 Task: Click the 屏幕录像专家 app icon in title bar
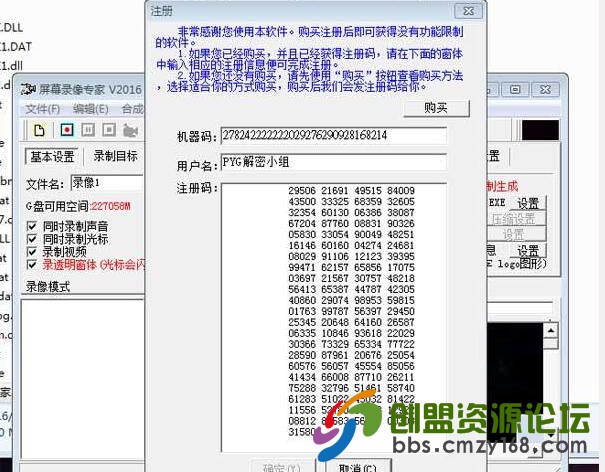[x=28, y=89]
